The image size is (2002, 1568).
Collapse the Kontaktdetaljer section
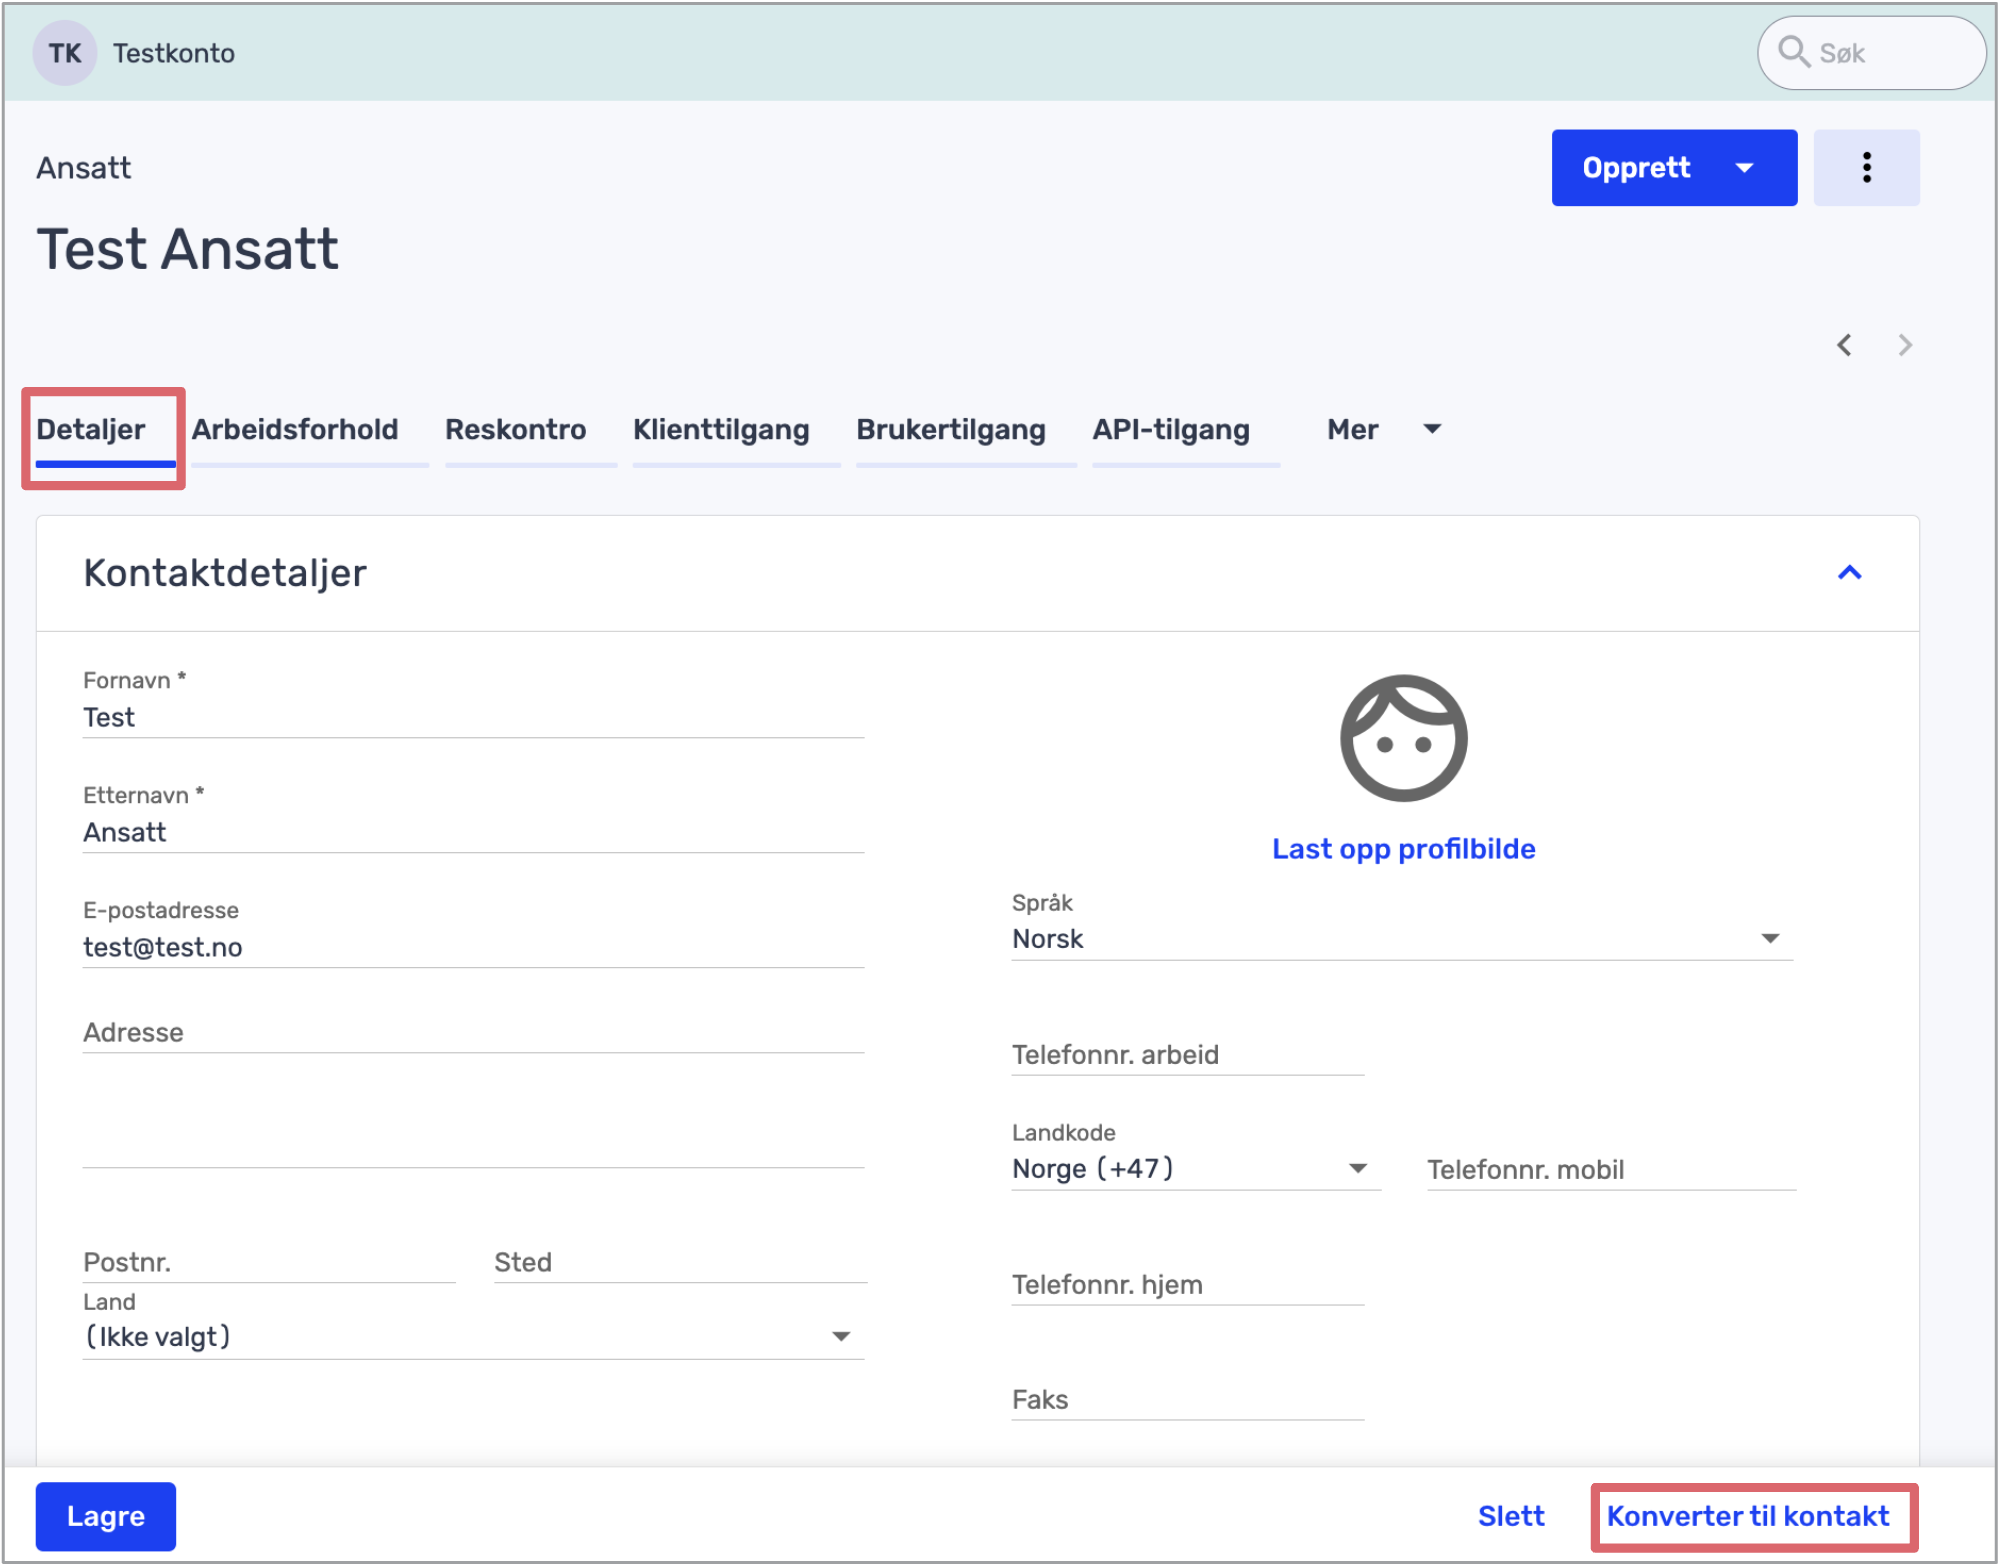(x=1849, y=573)
